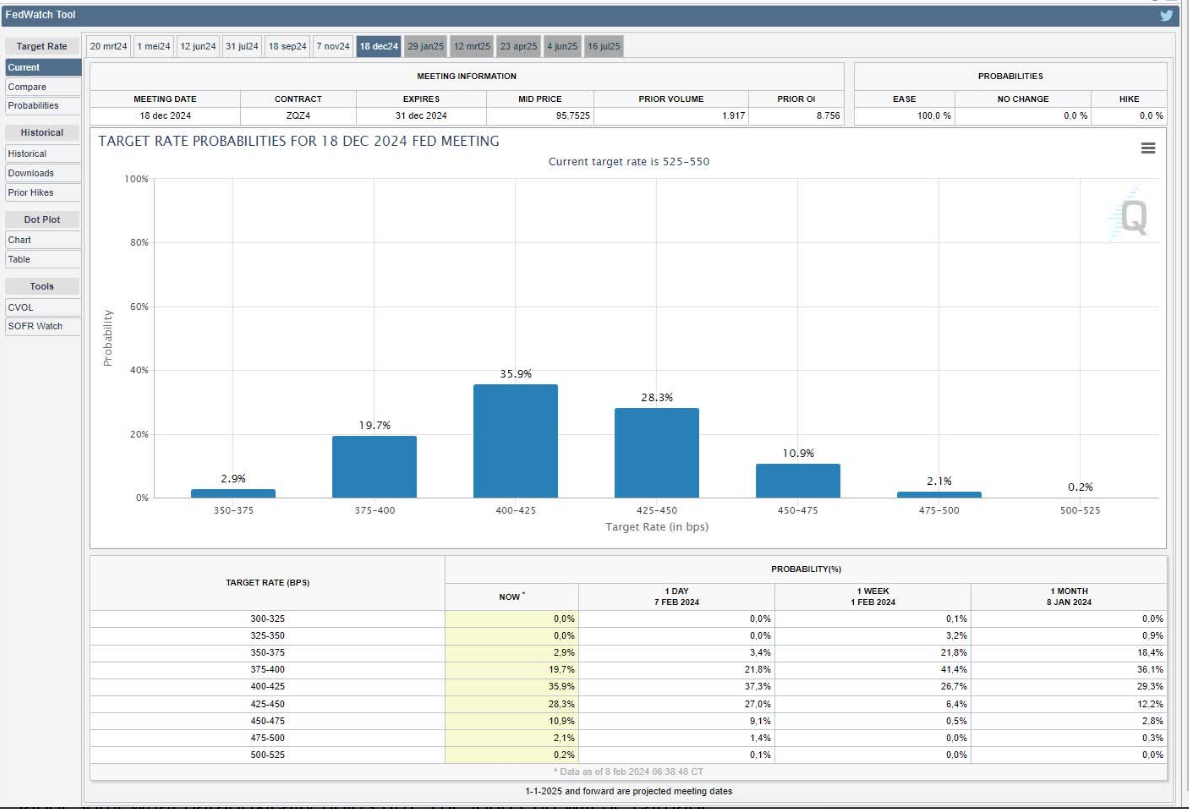Image resolution: width=1189 pixels, height=809 pixels.
Task: Click the ZQZ4 contract cell
Action: pos(298,116)
